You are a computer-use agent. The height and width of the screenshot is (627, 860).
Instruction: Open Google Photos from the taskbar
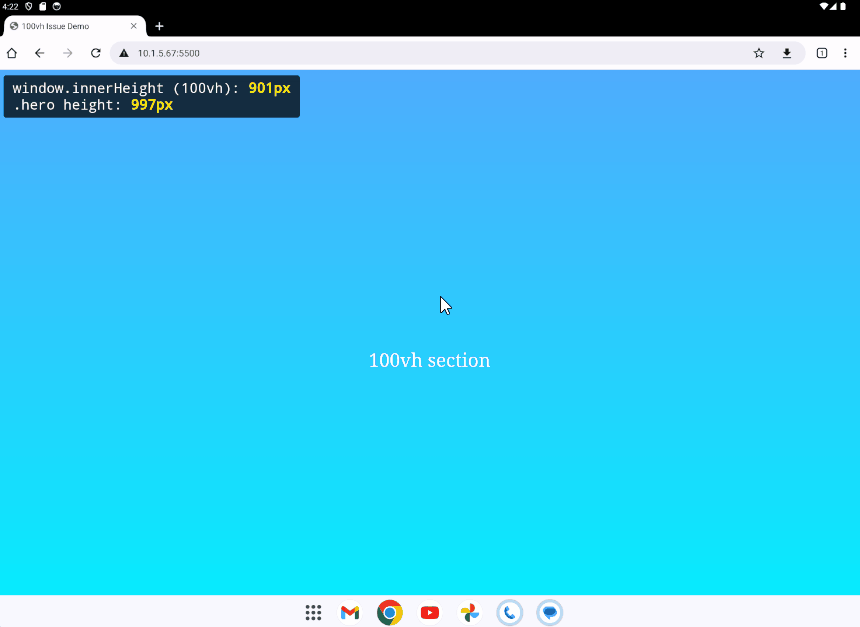click(x=469, y=613)
